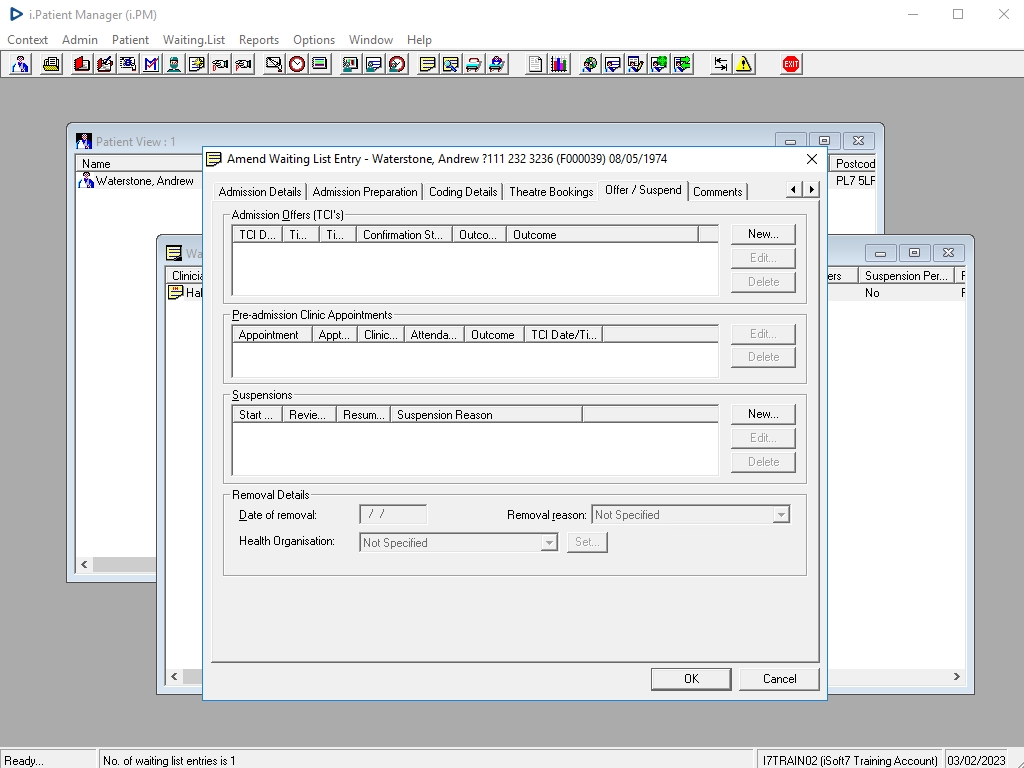The height and width of the screenshot is (768, 1024).
Task: Click the printer icon in the toolbar
Action: click(x=51, y=64)
